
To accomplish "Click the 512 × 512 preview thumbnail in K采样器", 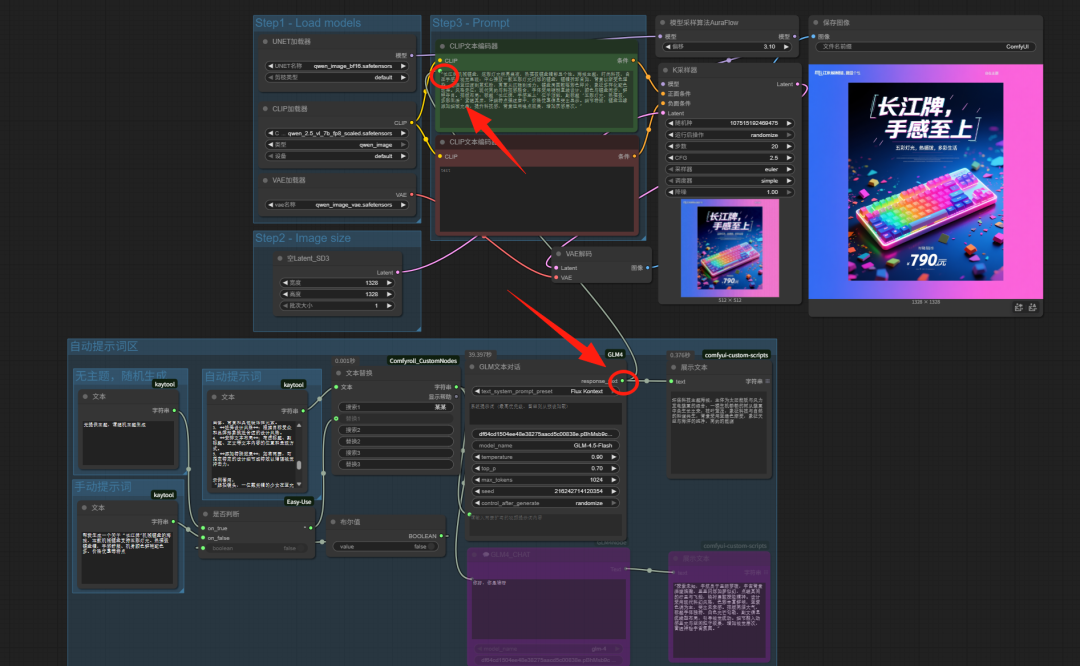I will [730, 249].
